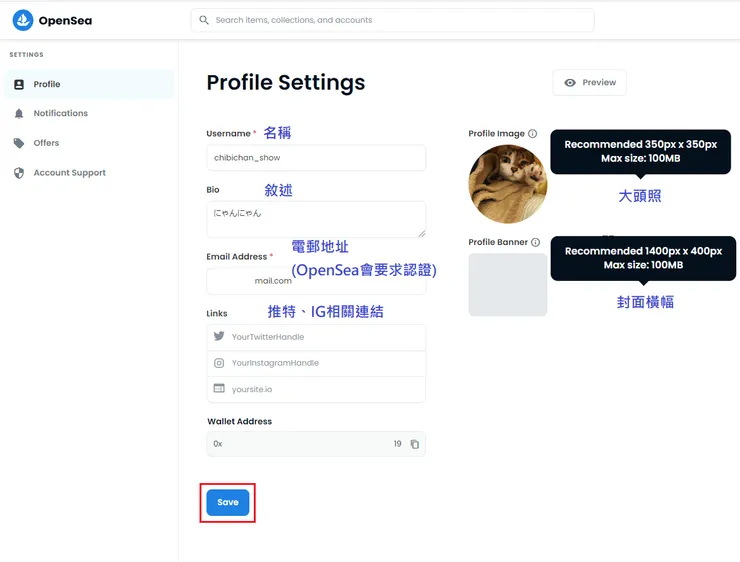Click the Username label

click(228, 134)
